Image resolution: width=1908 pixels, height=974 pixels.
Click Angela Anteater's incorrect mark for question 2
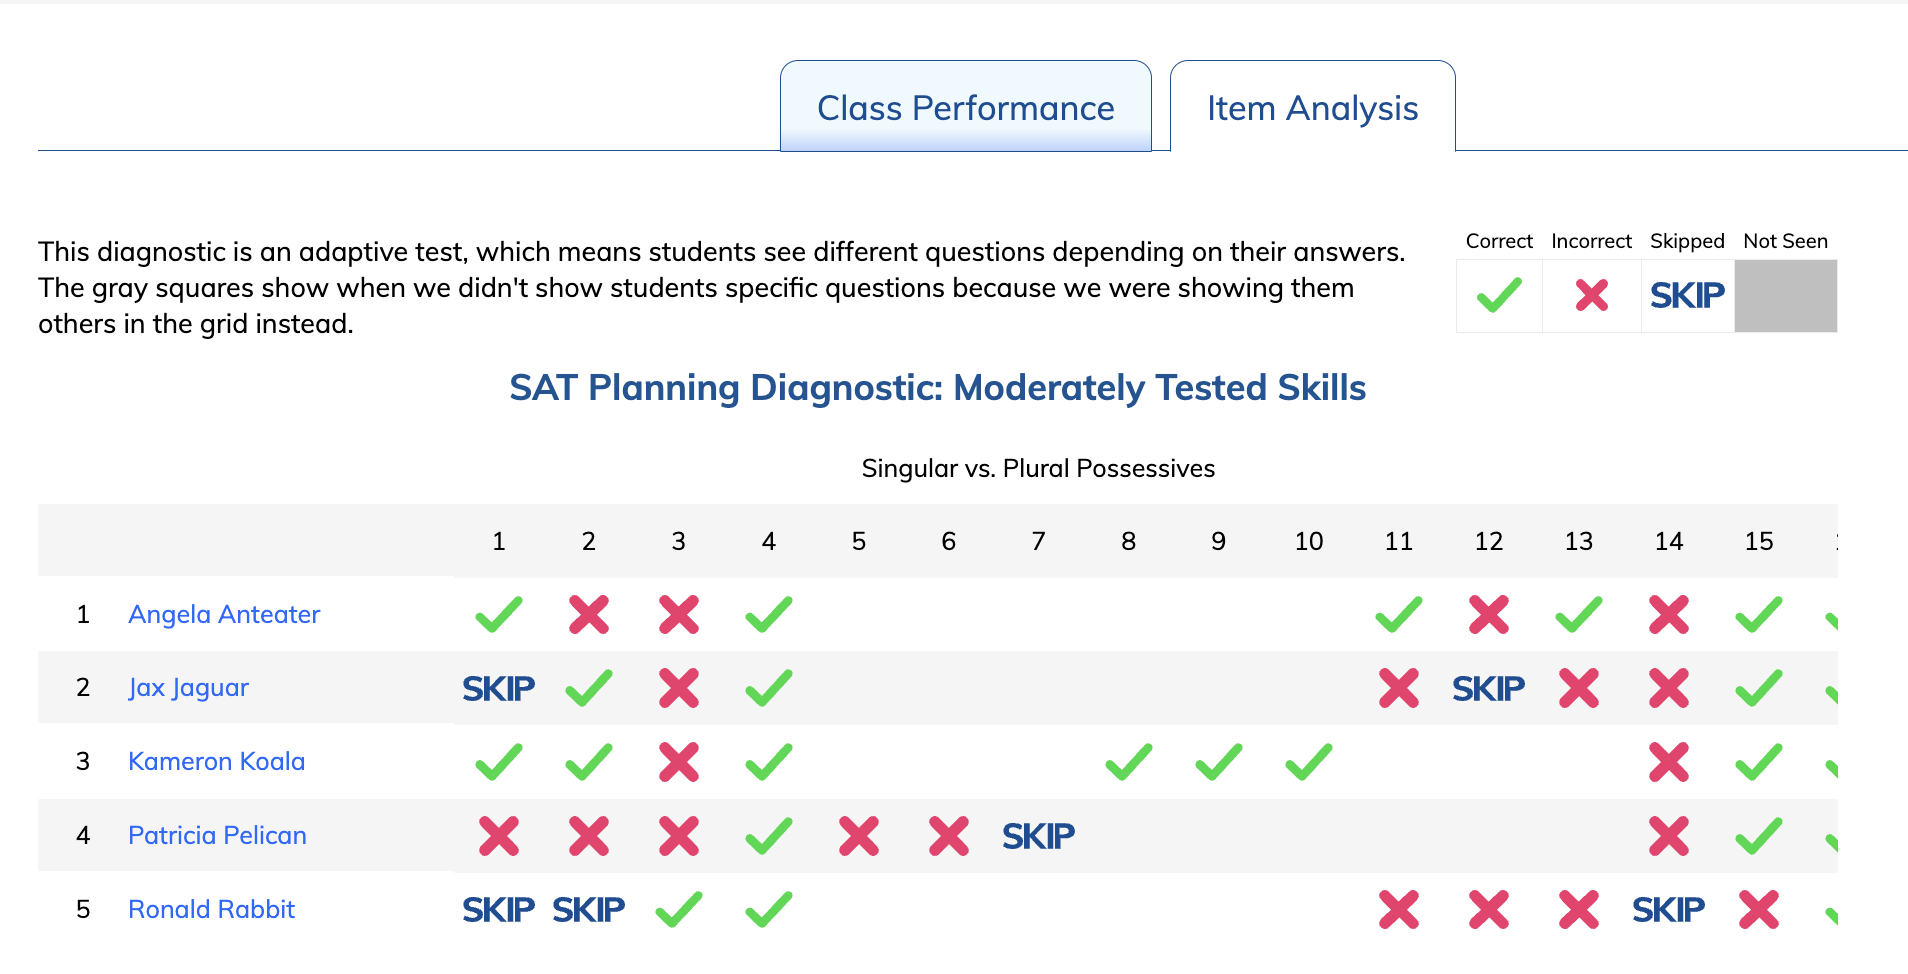coord(589,614)
